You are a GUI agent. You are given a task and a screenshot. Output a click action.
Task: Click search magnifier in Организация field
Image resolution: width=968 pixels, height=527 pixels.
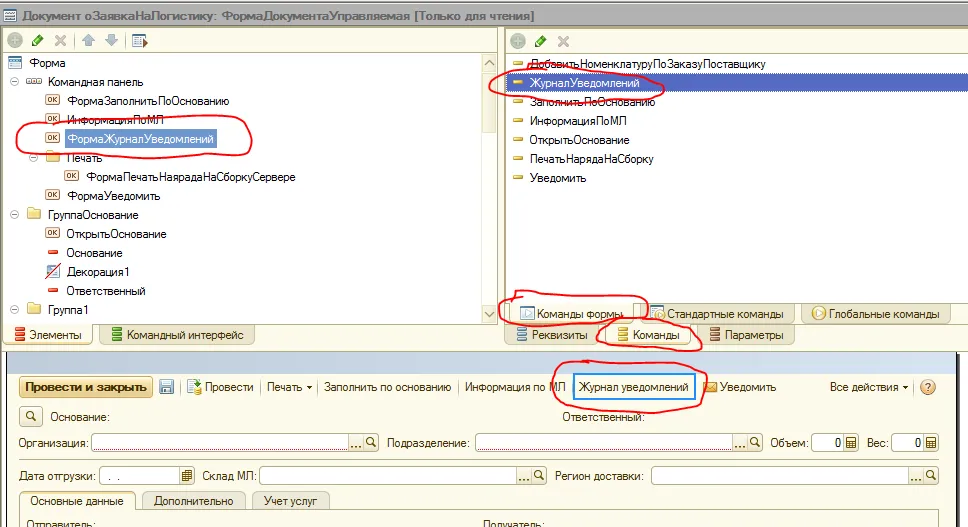point(370,442)
